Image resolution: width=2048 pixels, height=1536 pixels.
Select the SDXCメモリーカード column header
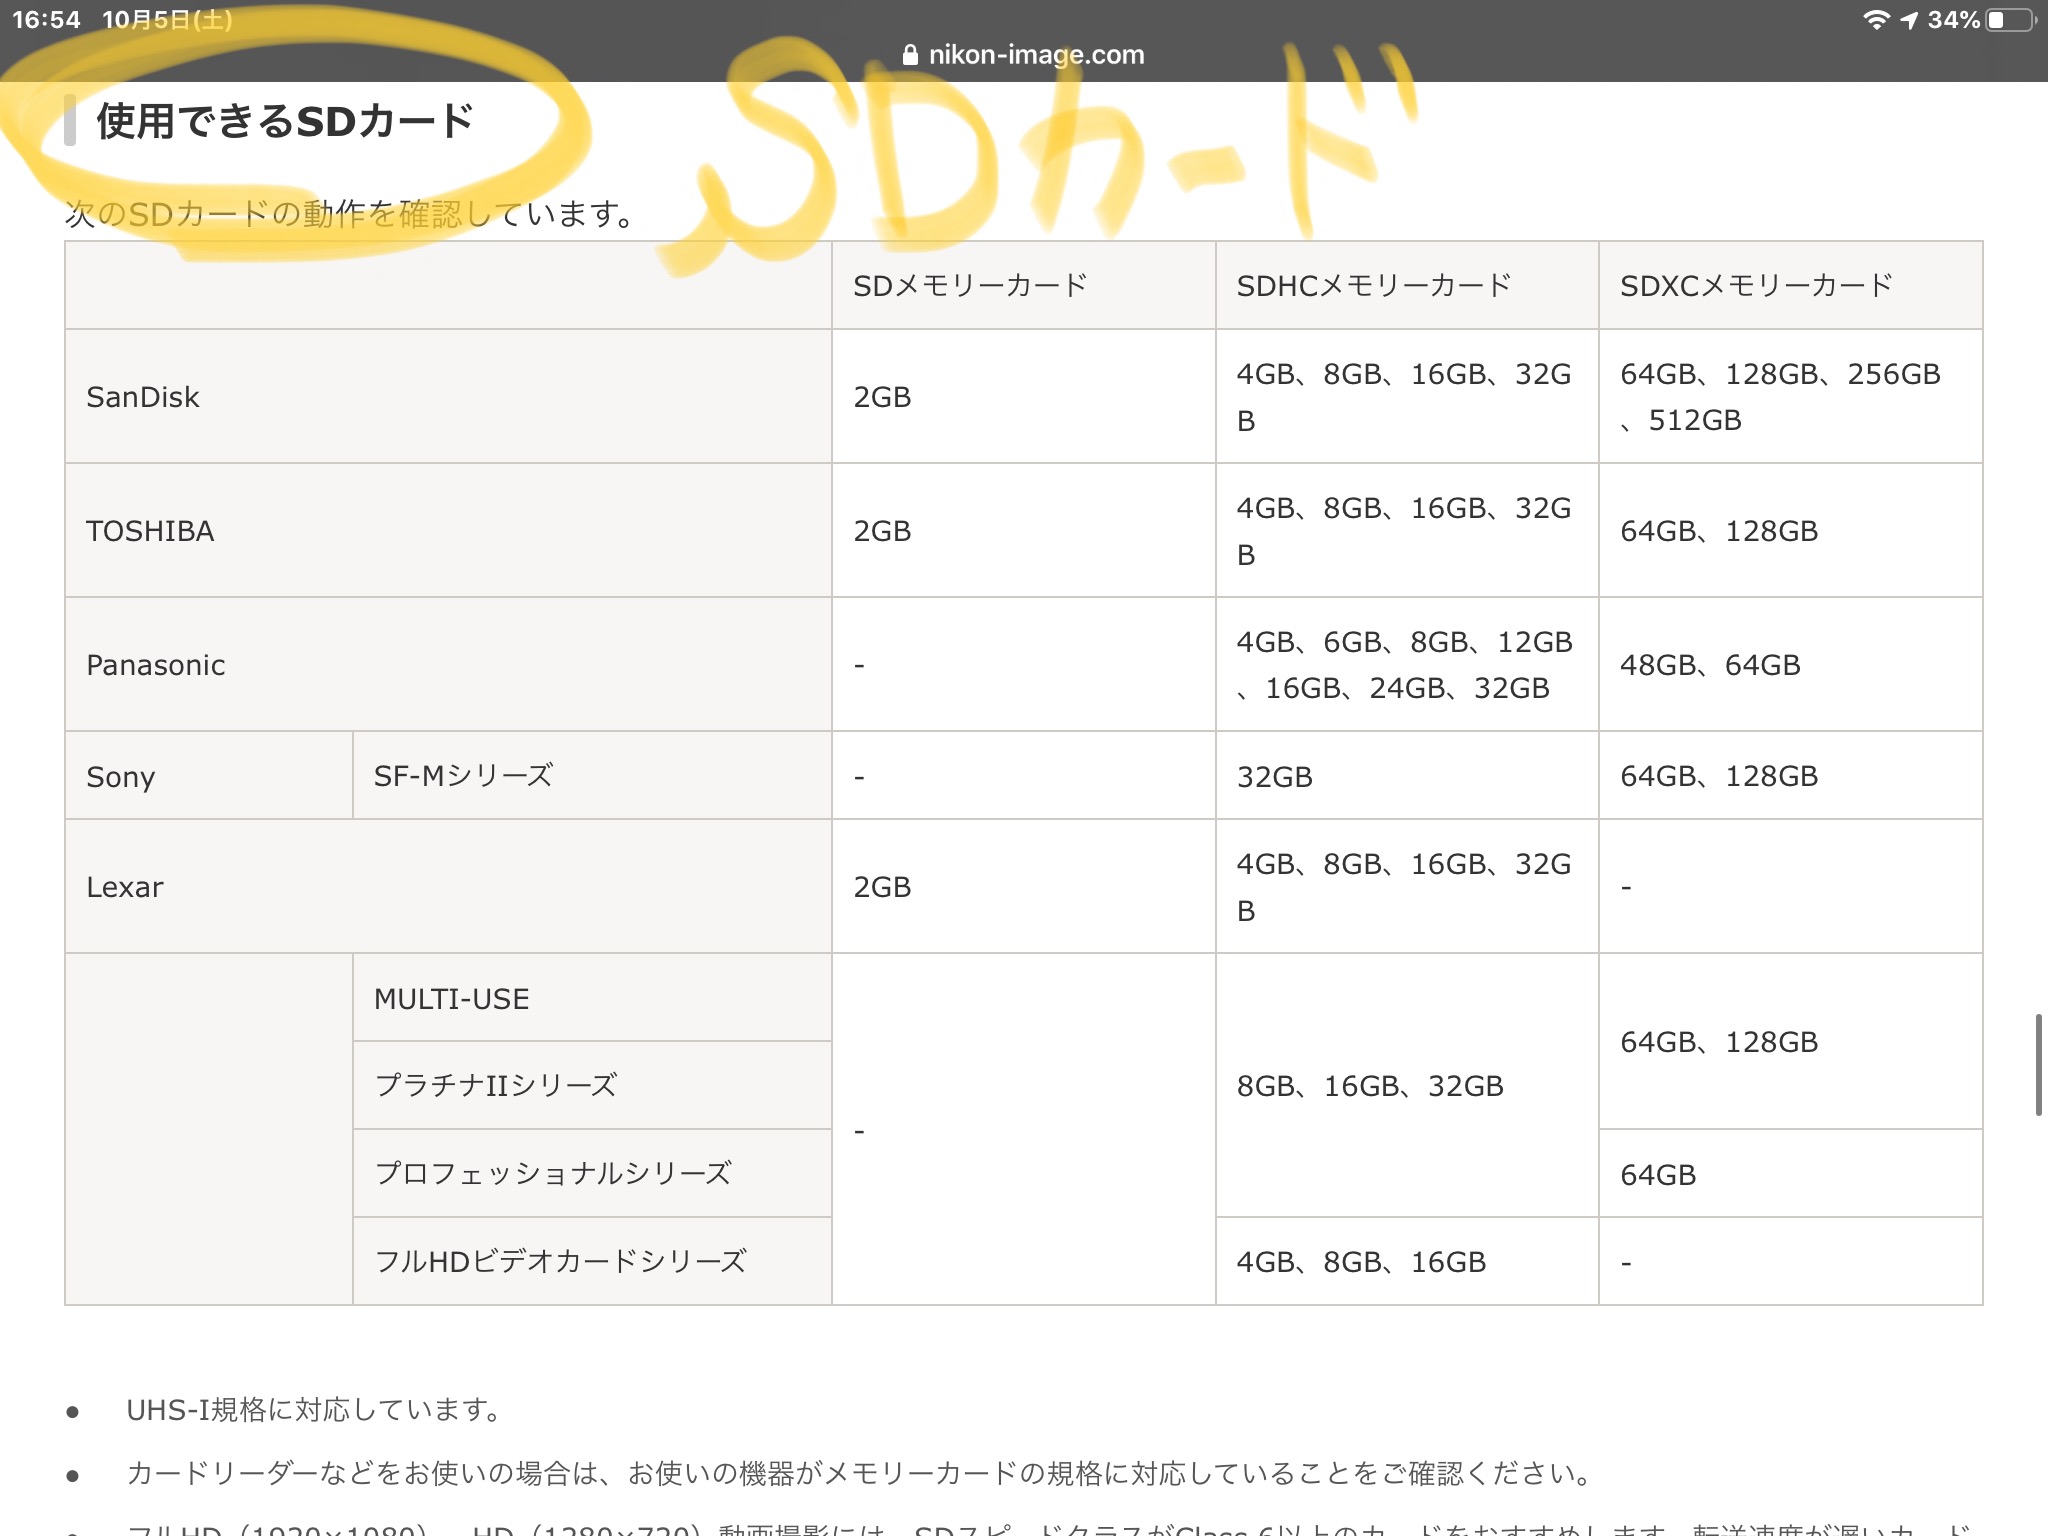[x=1791, y=285]
